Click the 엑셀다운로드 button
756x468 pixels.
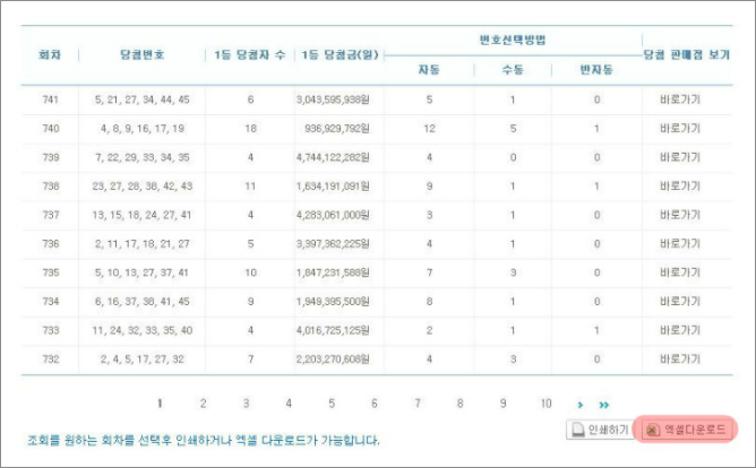[x=685, y=429]
